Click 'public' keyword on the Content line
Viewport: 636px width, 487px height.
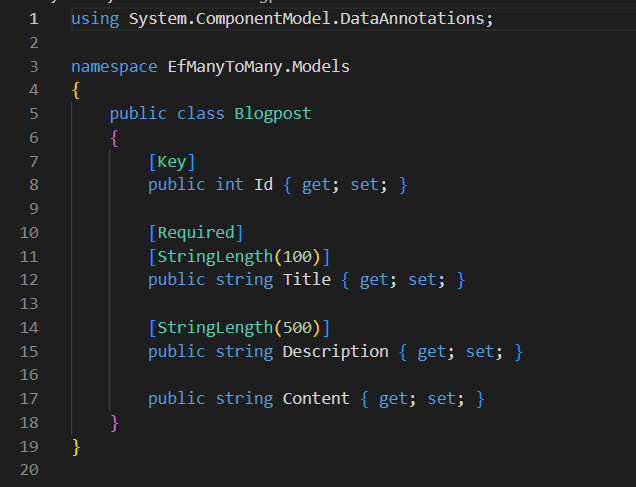point(176,399)
